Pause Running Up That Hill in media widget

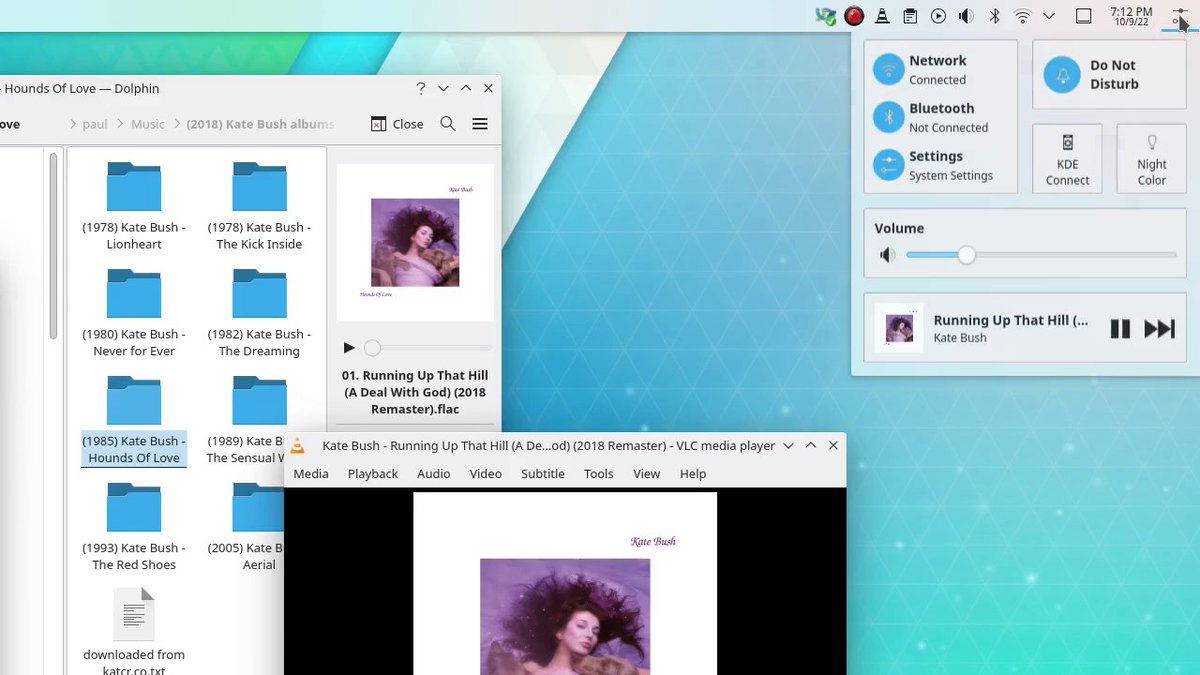tap(1120, 329)
